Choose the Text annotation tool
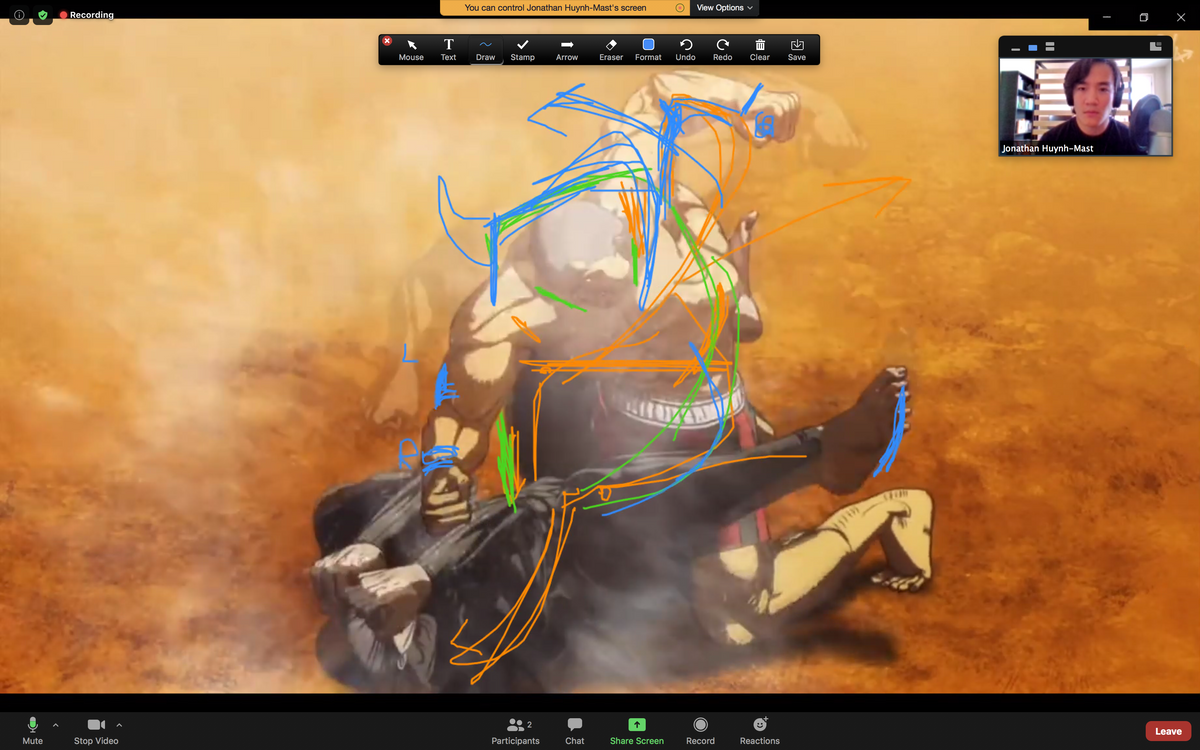The image size is (1200, 750). coord(448,49)
